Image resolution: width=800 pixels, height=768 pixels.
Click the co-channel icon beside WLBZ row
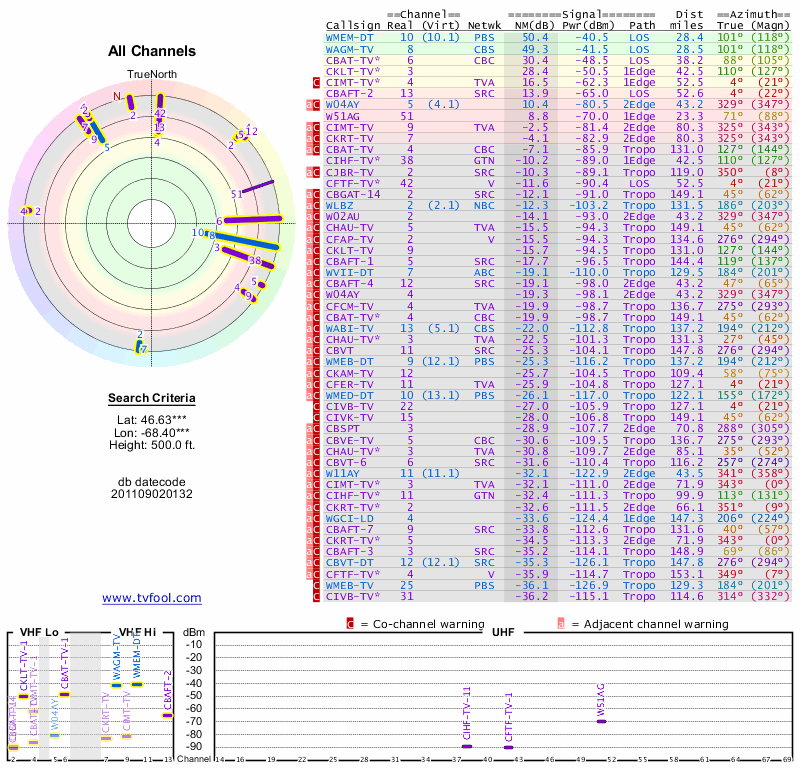coord(316,204)
